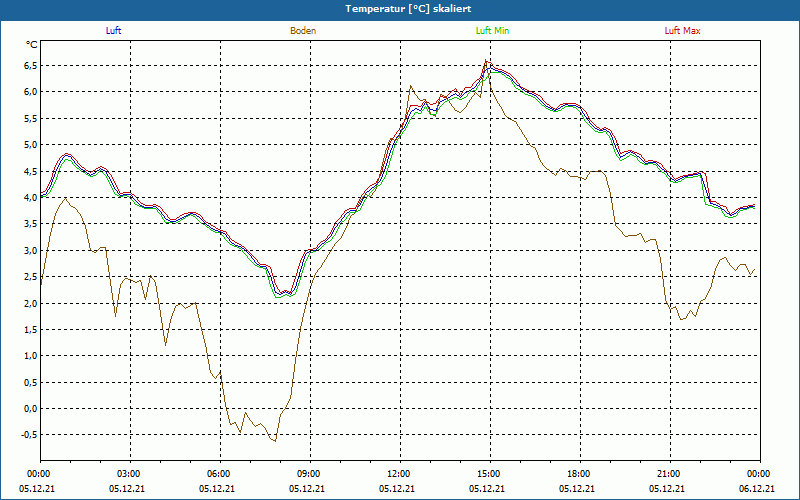
Task: Click the 0,0 y-axis value
Action: point(30,408)
